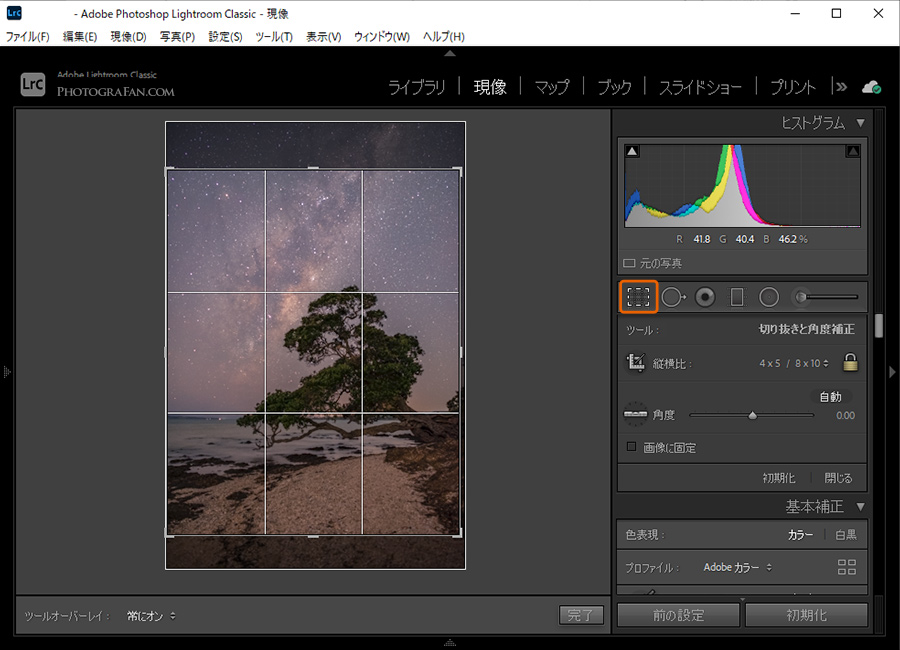Switch to the スライドショー module
900x650 pixels.
click(700, 87)
